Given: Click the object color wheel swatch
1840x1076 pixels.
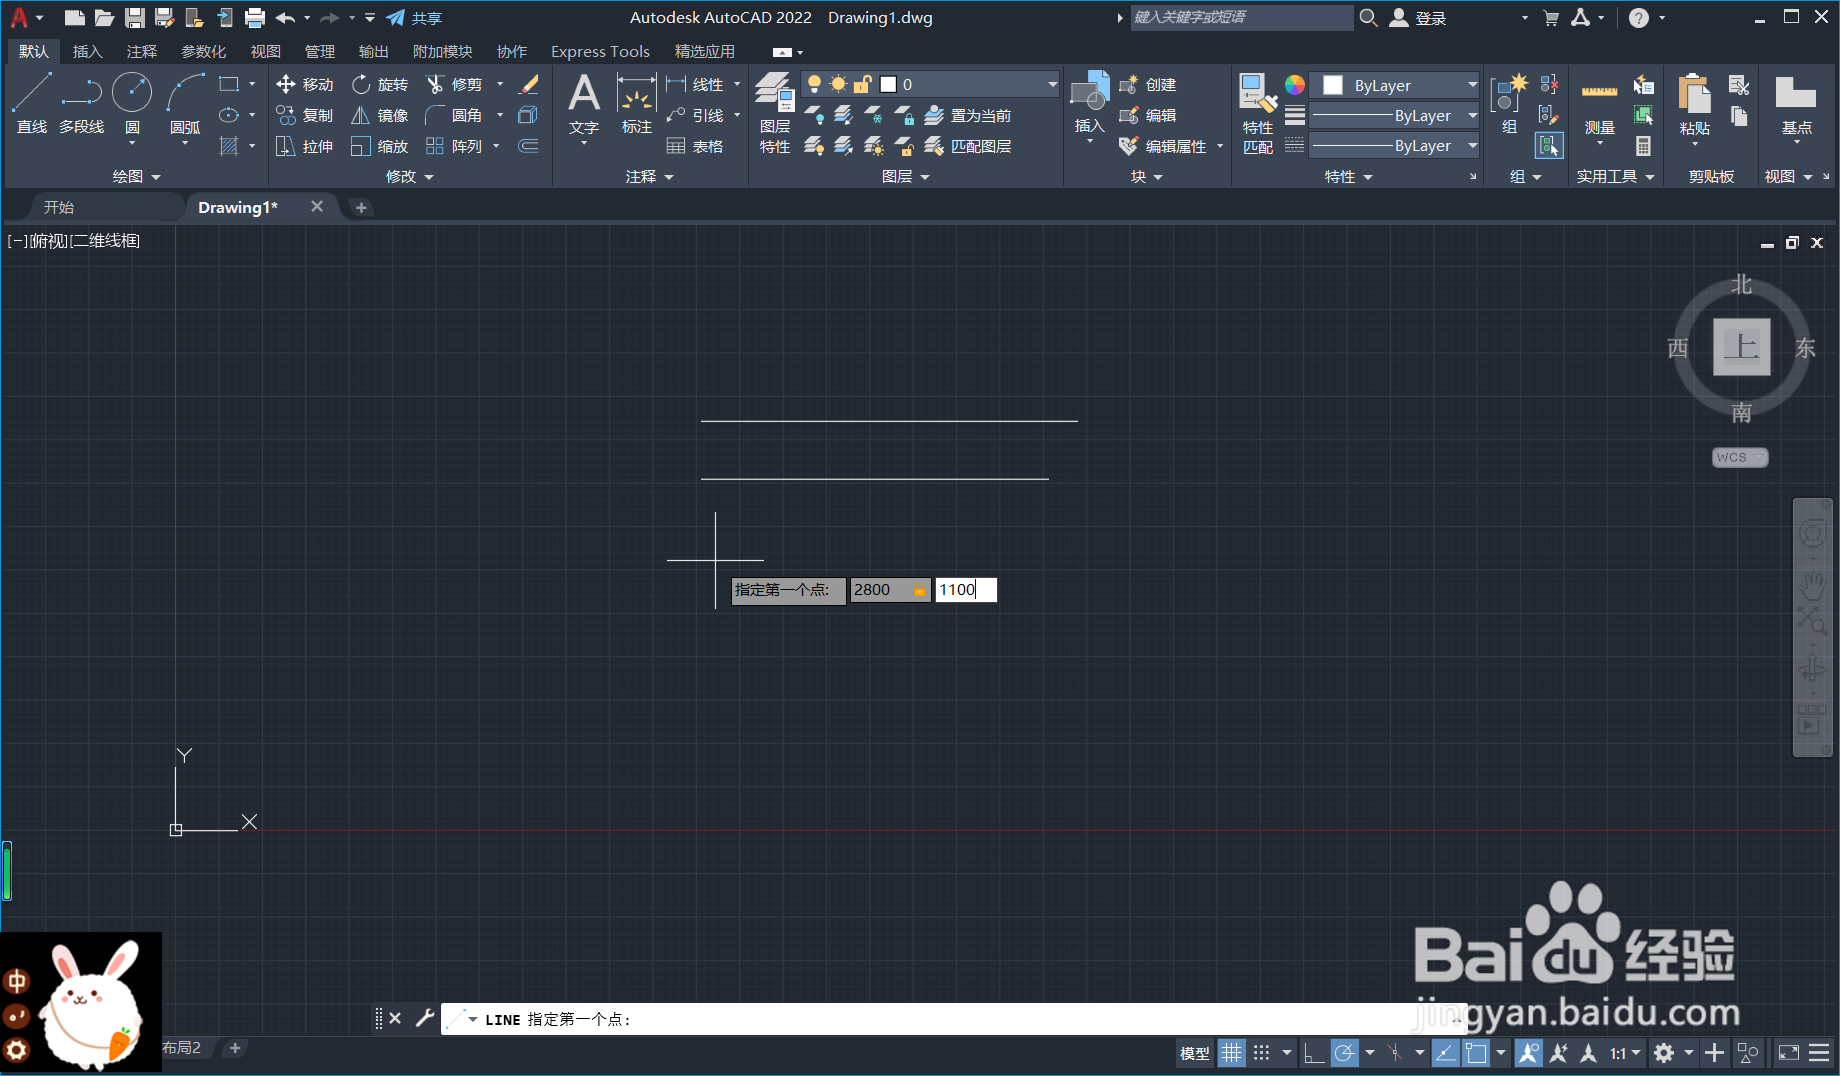Looking at the screenshot, I should tap(1295, 85).
